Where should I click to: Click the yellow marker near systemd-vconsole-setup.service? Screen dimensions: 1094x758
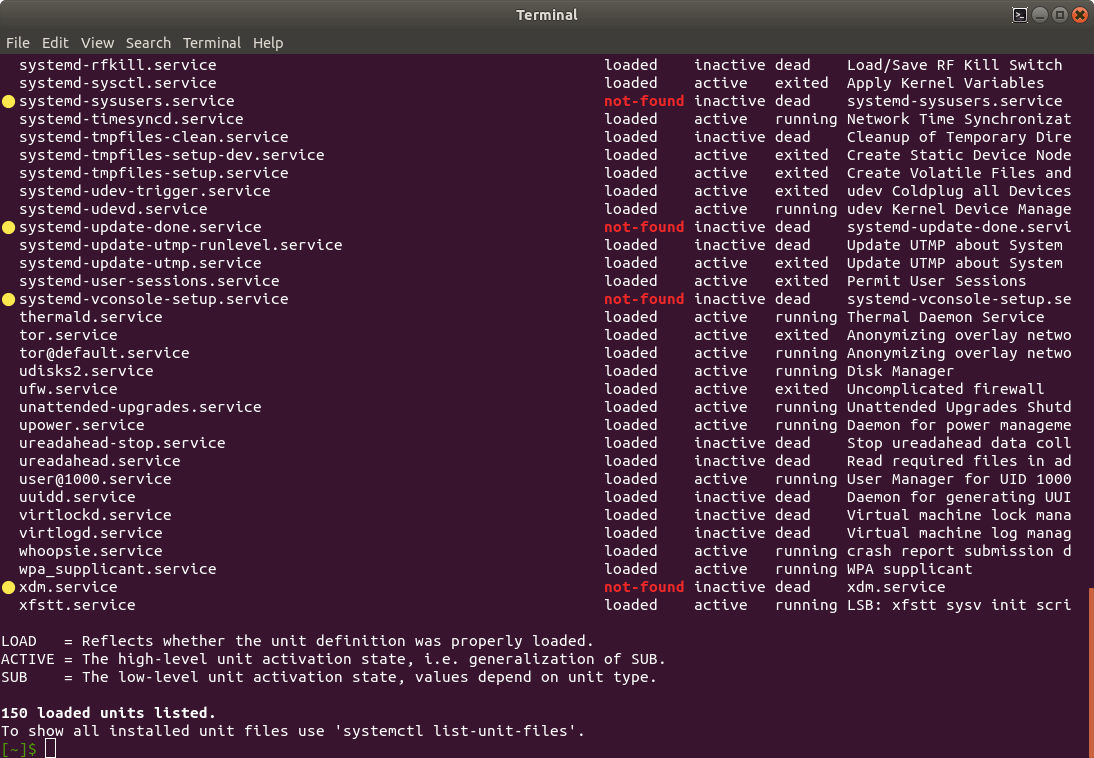click(8, 299)
